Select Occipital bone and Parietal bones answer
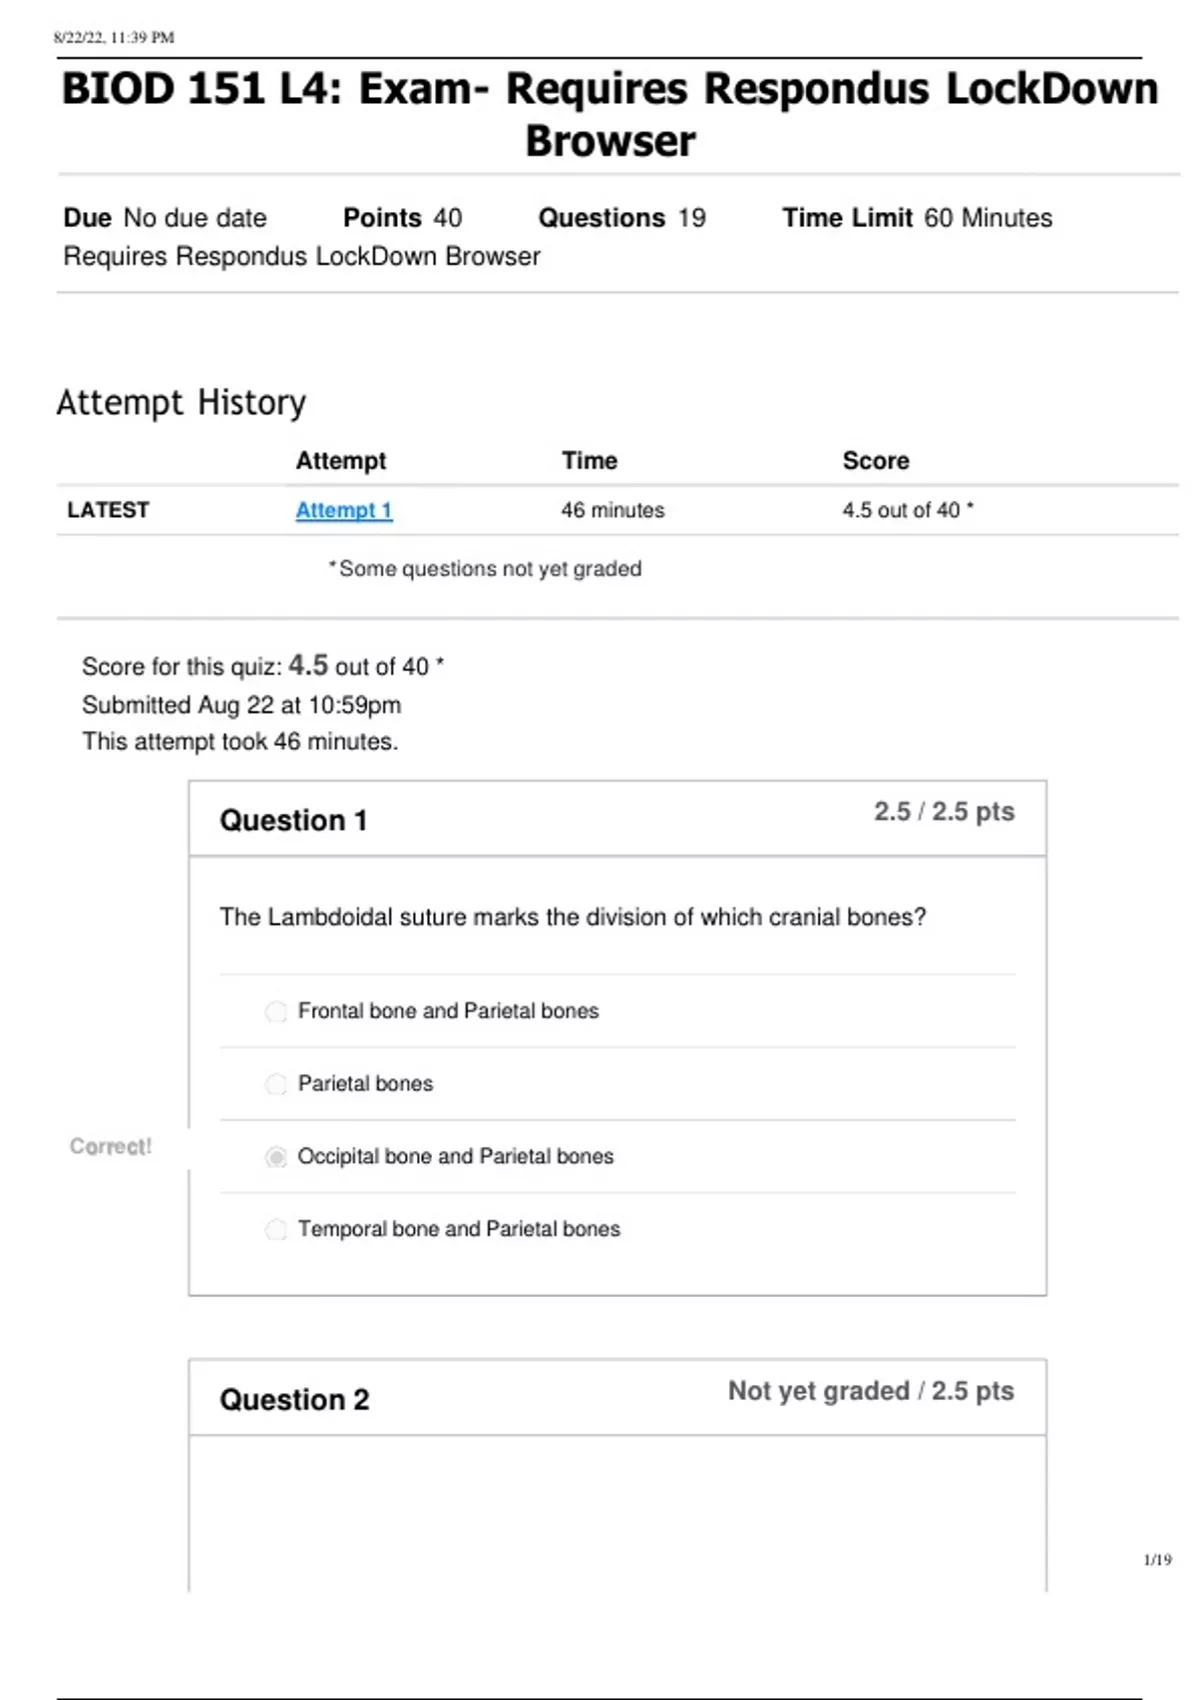The image size is (1200, 1700). point(276,1157)
